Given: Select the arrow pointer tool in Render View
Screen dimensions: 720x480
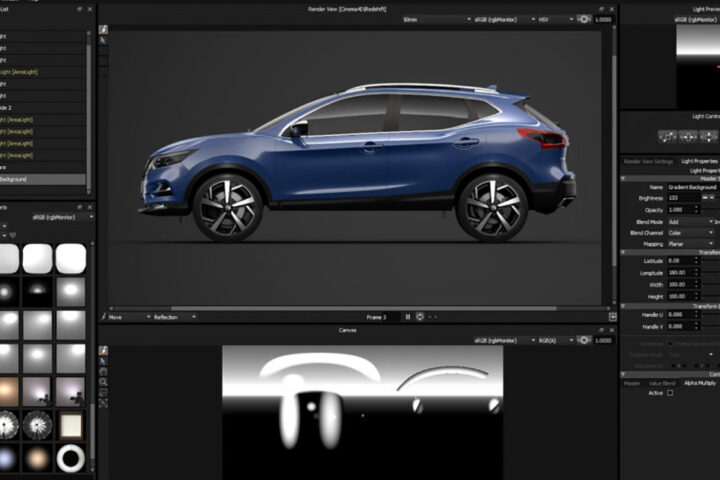Looking at the screenshot, I should pyautogui.click(x=103, y=40).
